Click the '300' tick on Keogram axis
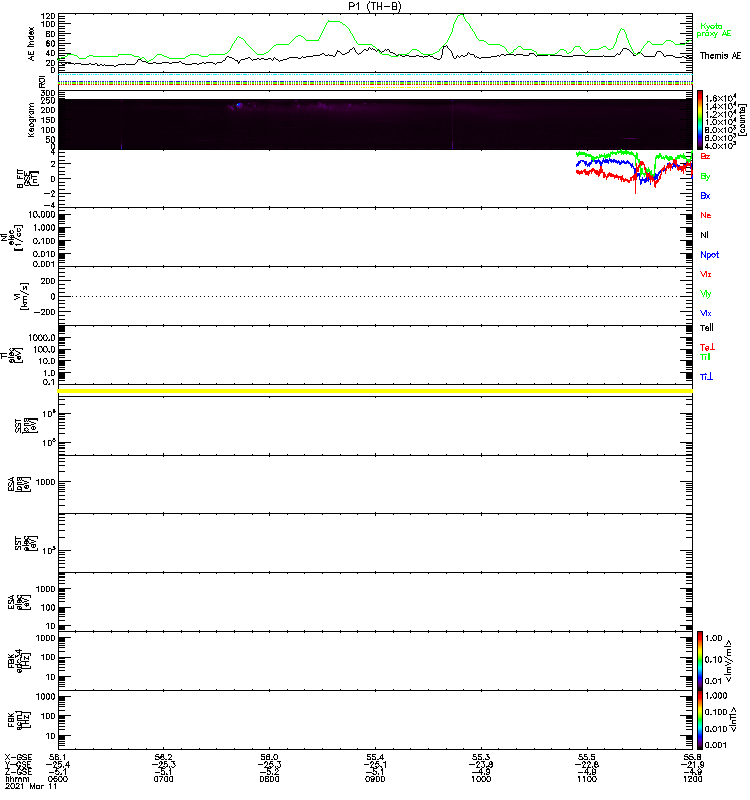This screenshot has width=750, height=800. (x=48, y=93)
